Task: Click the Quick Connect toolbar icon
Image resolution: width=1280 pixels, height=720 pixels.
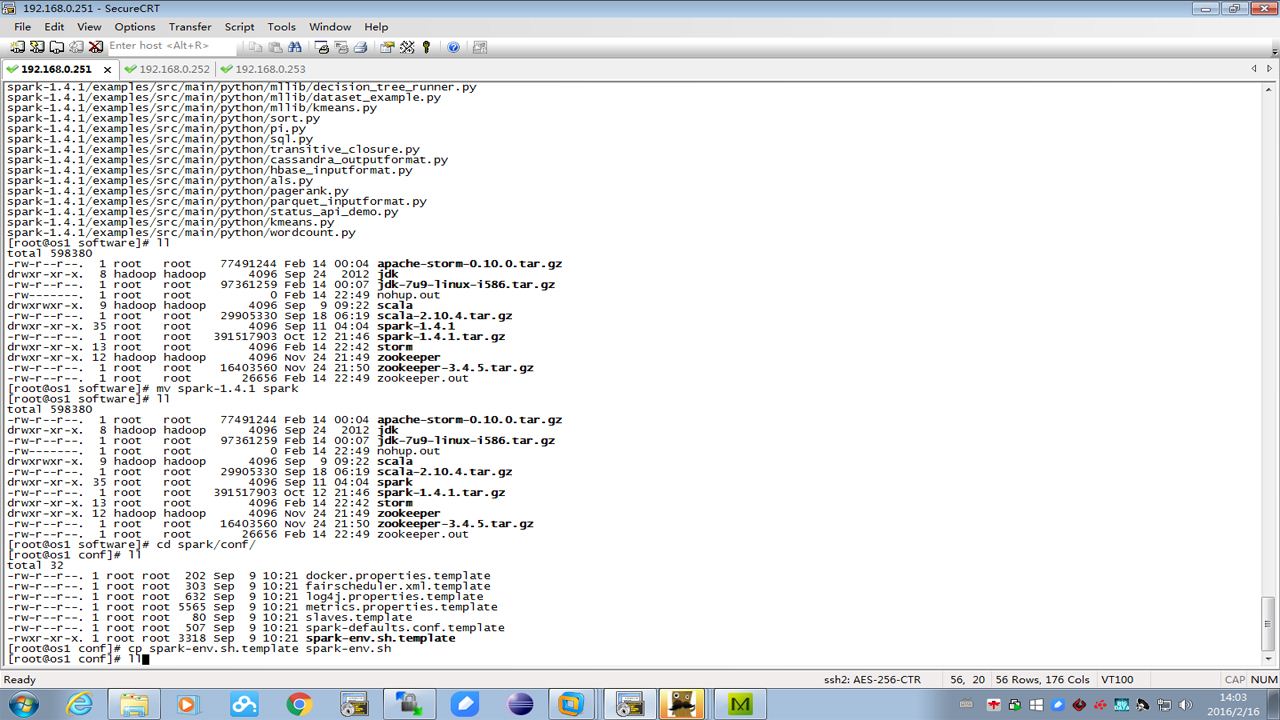Action: pyautogui.click(x=37, y=47)
